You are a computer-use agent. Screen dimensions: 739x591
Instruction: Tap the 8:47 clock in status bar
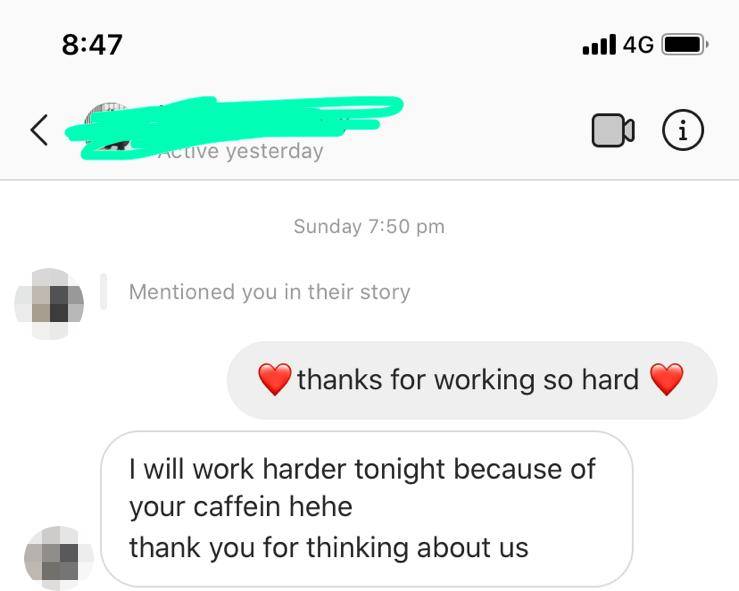point(92,45)
